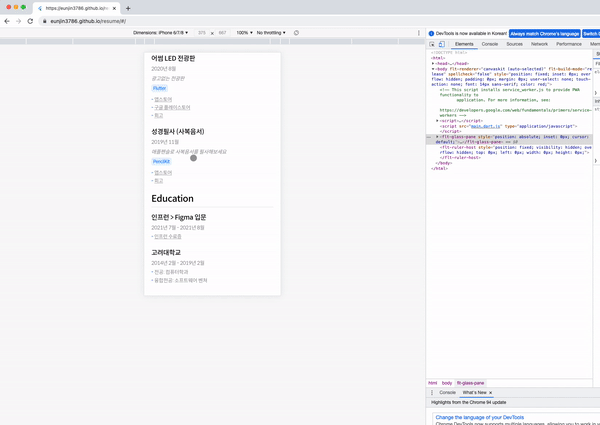The height and width of the screenshot is (425, 600).
Task: Close the eunjin3786.github.io browser tab
Action: tap(114, 8)
